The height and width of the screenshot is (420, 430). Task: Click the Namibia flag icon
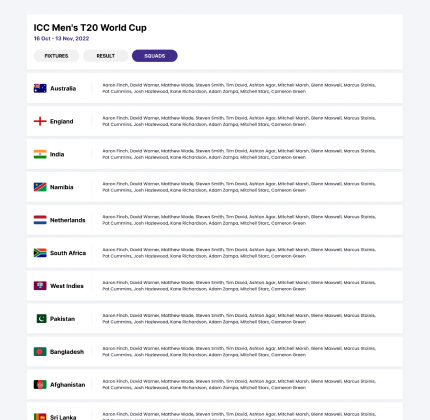tap(40, 187)
